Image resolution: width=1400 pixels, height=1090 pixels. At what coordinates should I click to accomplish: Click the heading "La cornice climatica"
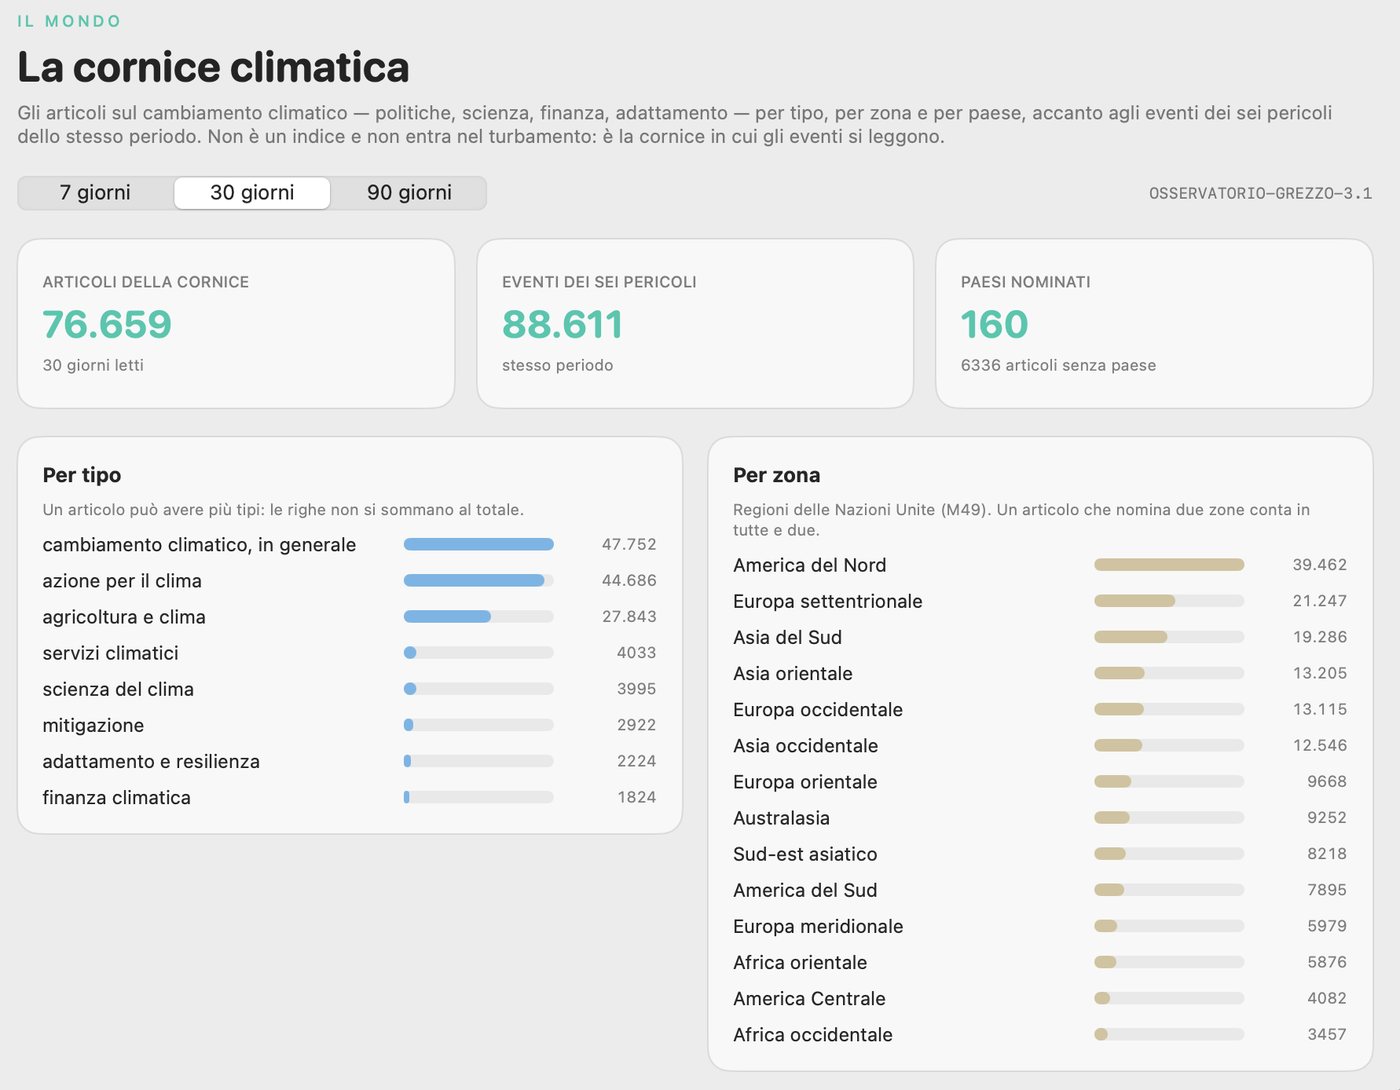(x=213, y=68)
